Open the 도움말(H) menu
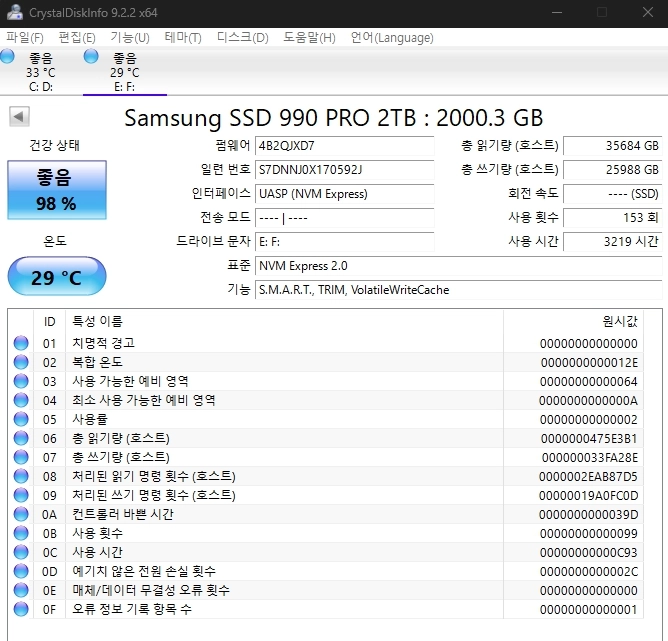Image resolution: width=668 pixels, height=641 pixels. (310, 38)
